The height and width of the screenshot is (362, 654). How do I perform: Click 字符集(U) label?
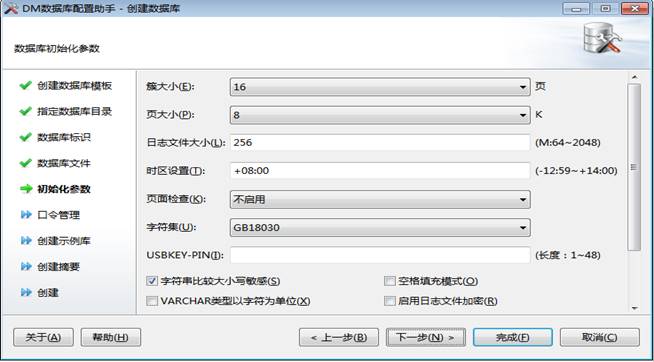click(x=171, y=228)
